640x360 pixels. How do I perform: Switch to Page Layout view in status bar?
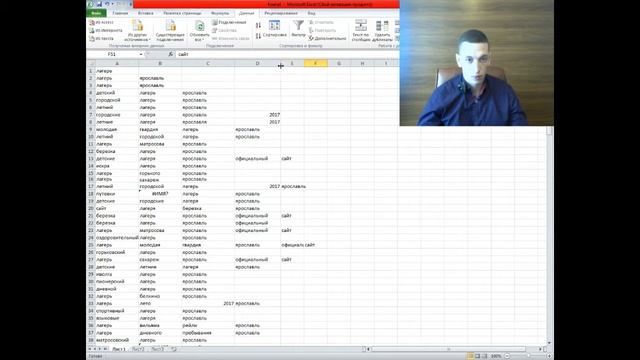pyautogui.click(x=478, y=356)
